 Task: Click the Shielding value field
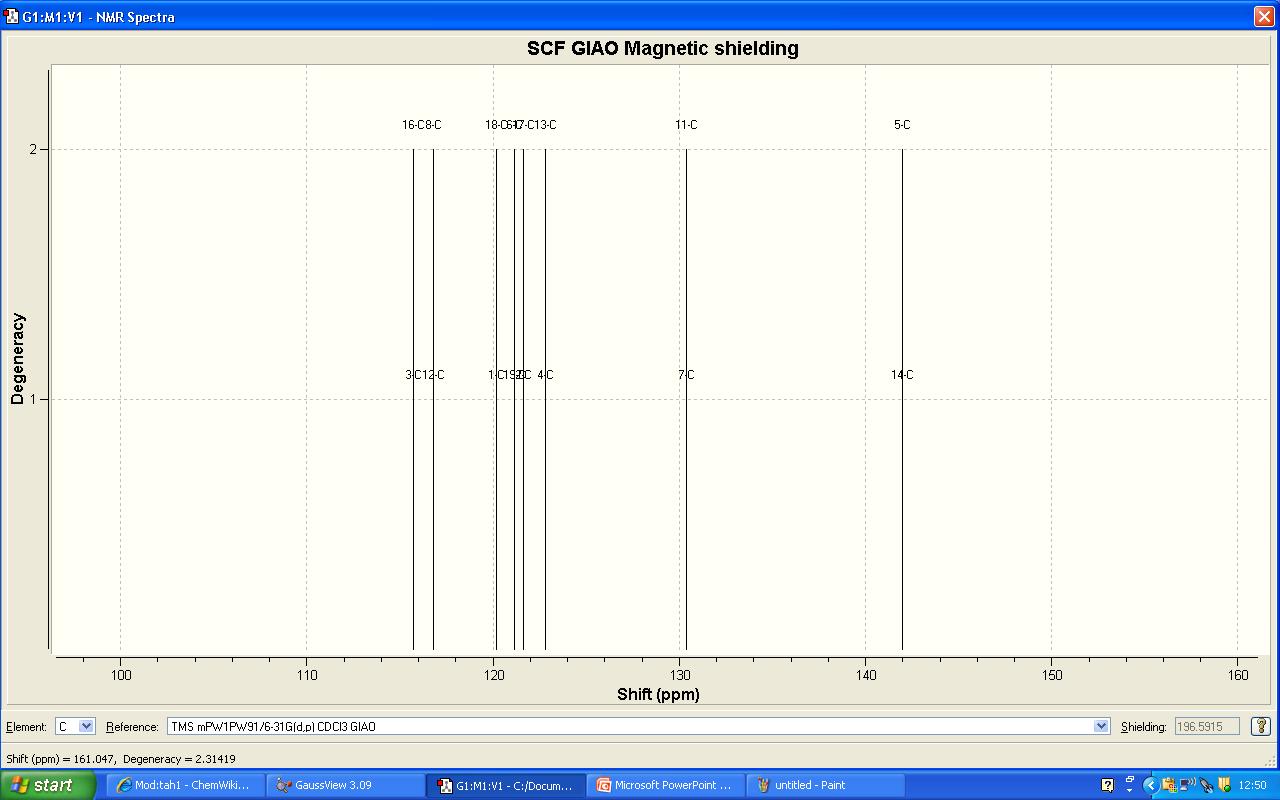click(x=1207, y=726)
